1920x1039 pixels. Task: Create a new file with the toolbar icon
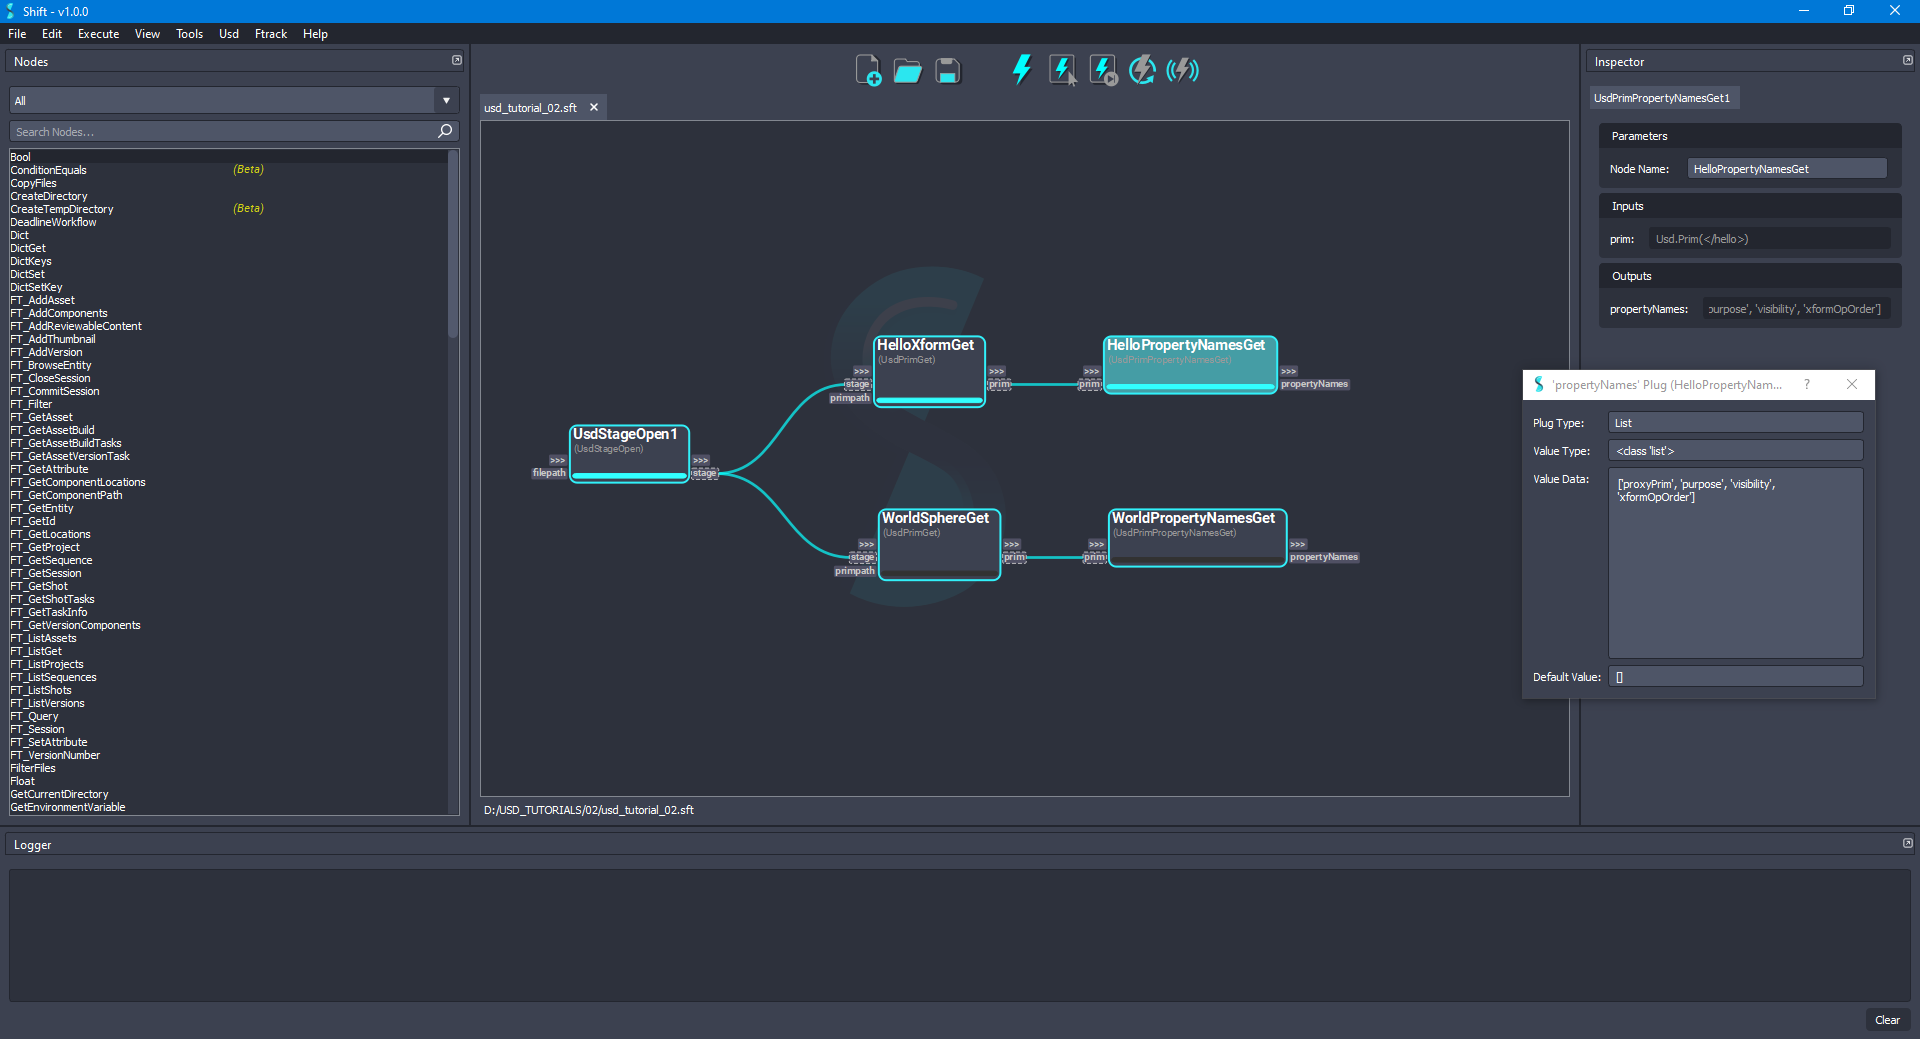point(868,70)
